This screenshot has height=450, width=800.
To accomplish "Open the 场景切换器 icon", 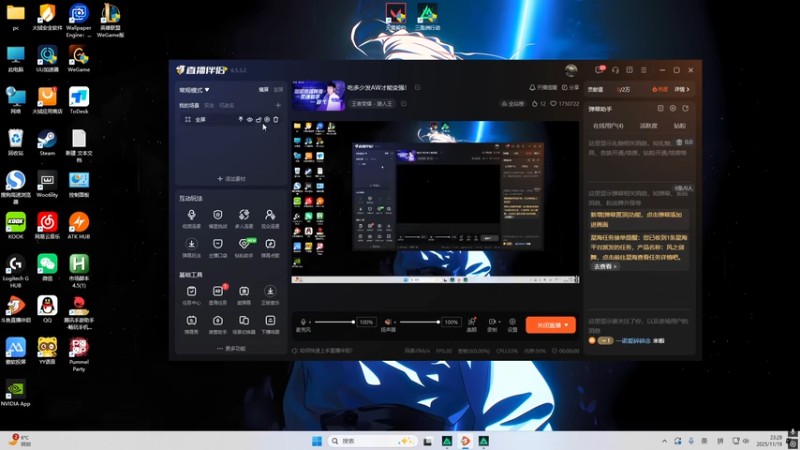I will pyautogui.click(x=244, y=320).
